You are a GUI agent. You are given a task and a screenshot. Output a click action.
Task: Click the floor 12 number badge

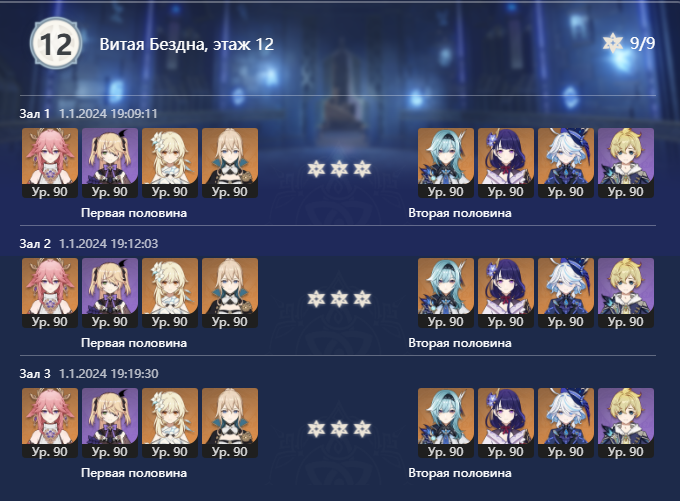pyautogui.click(x=56, y=43)
